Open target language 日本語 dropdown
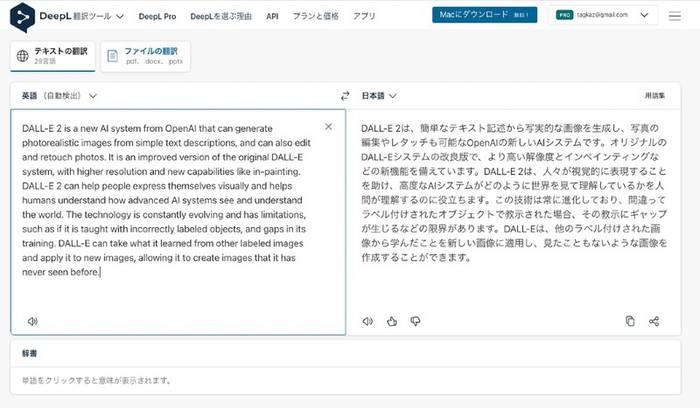700x408 pixels. [x=392, y=96]
